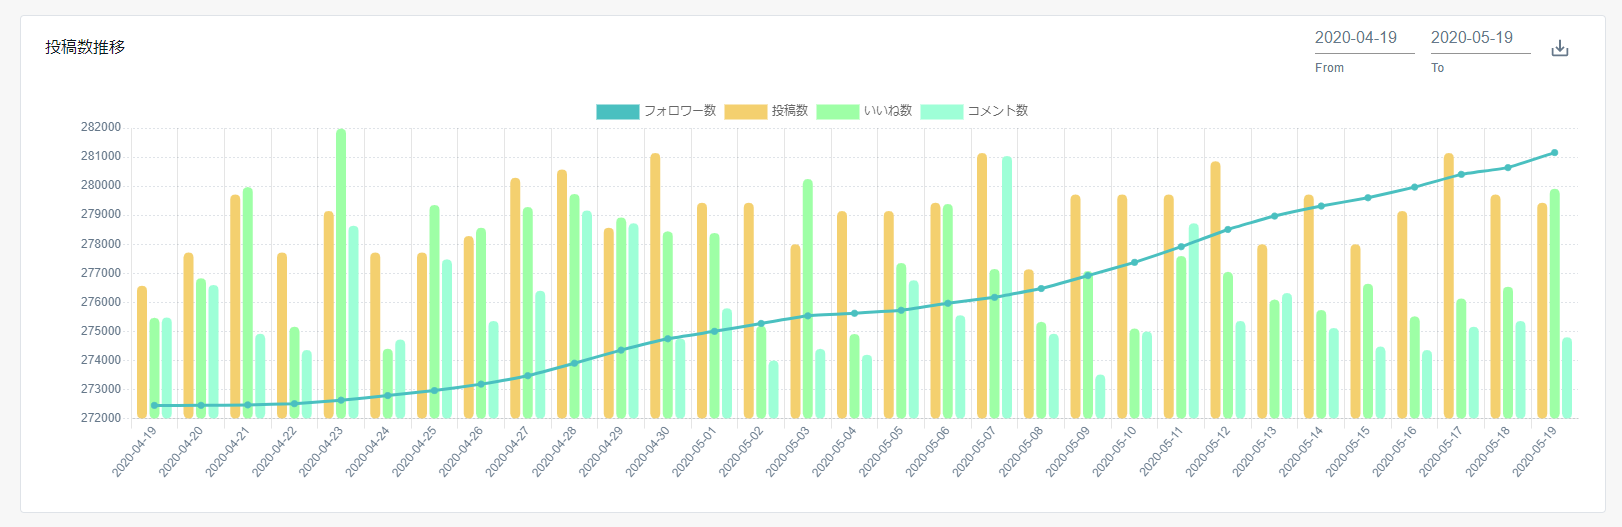Open the To date field 2020-05-19
1622x527 pixels.
coord(1480,38)
